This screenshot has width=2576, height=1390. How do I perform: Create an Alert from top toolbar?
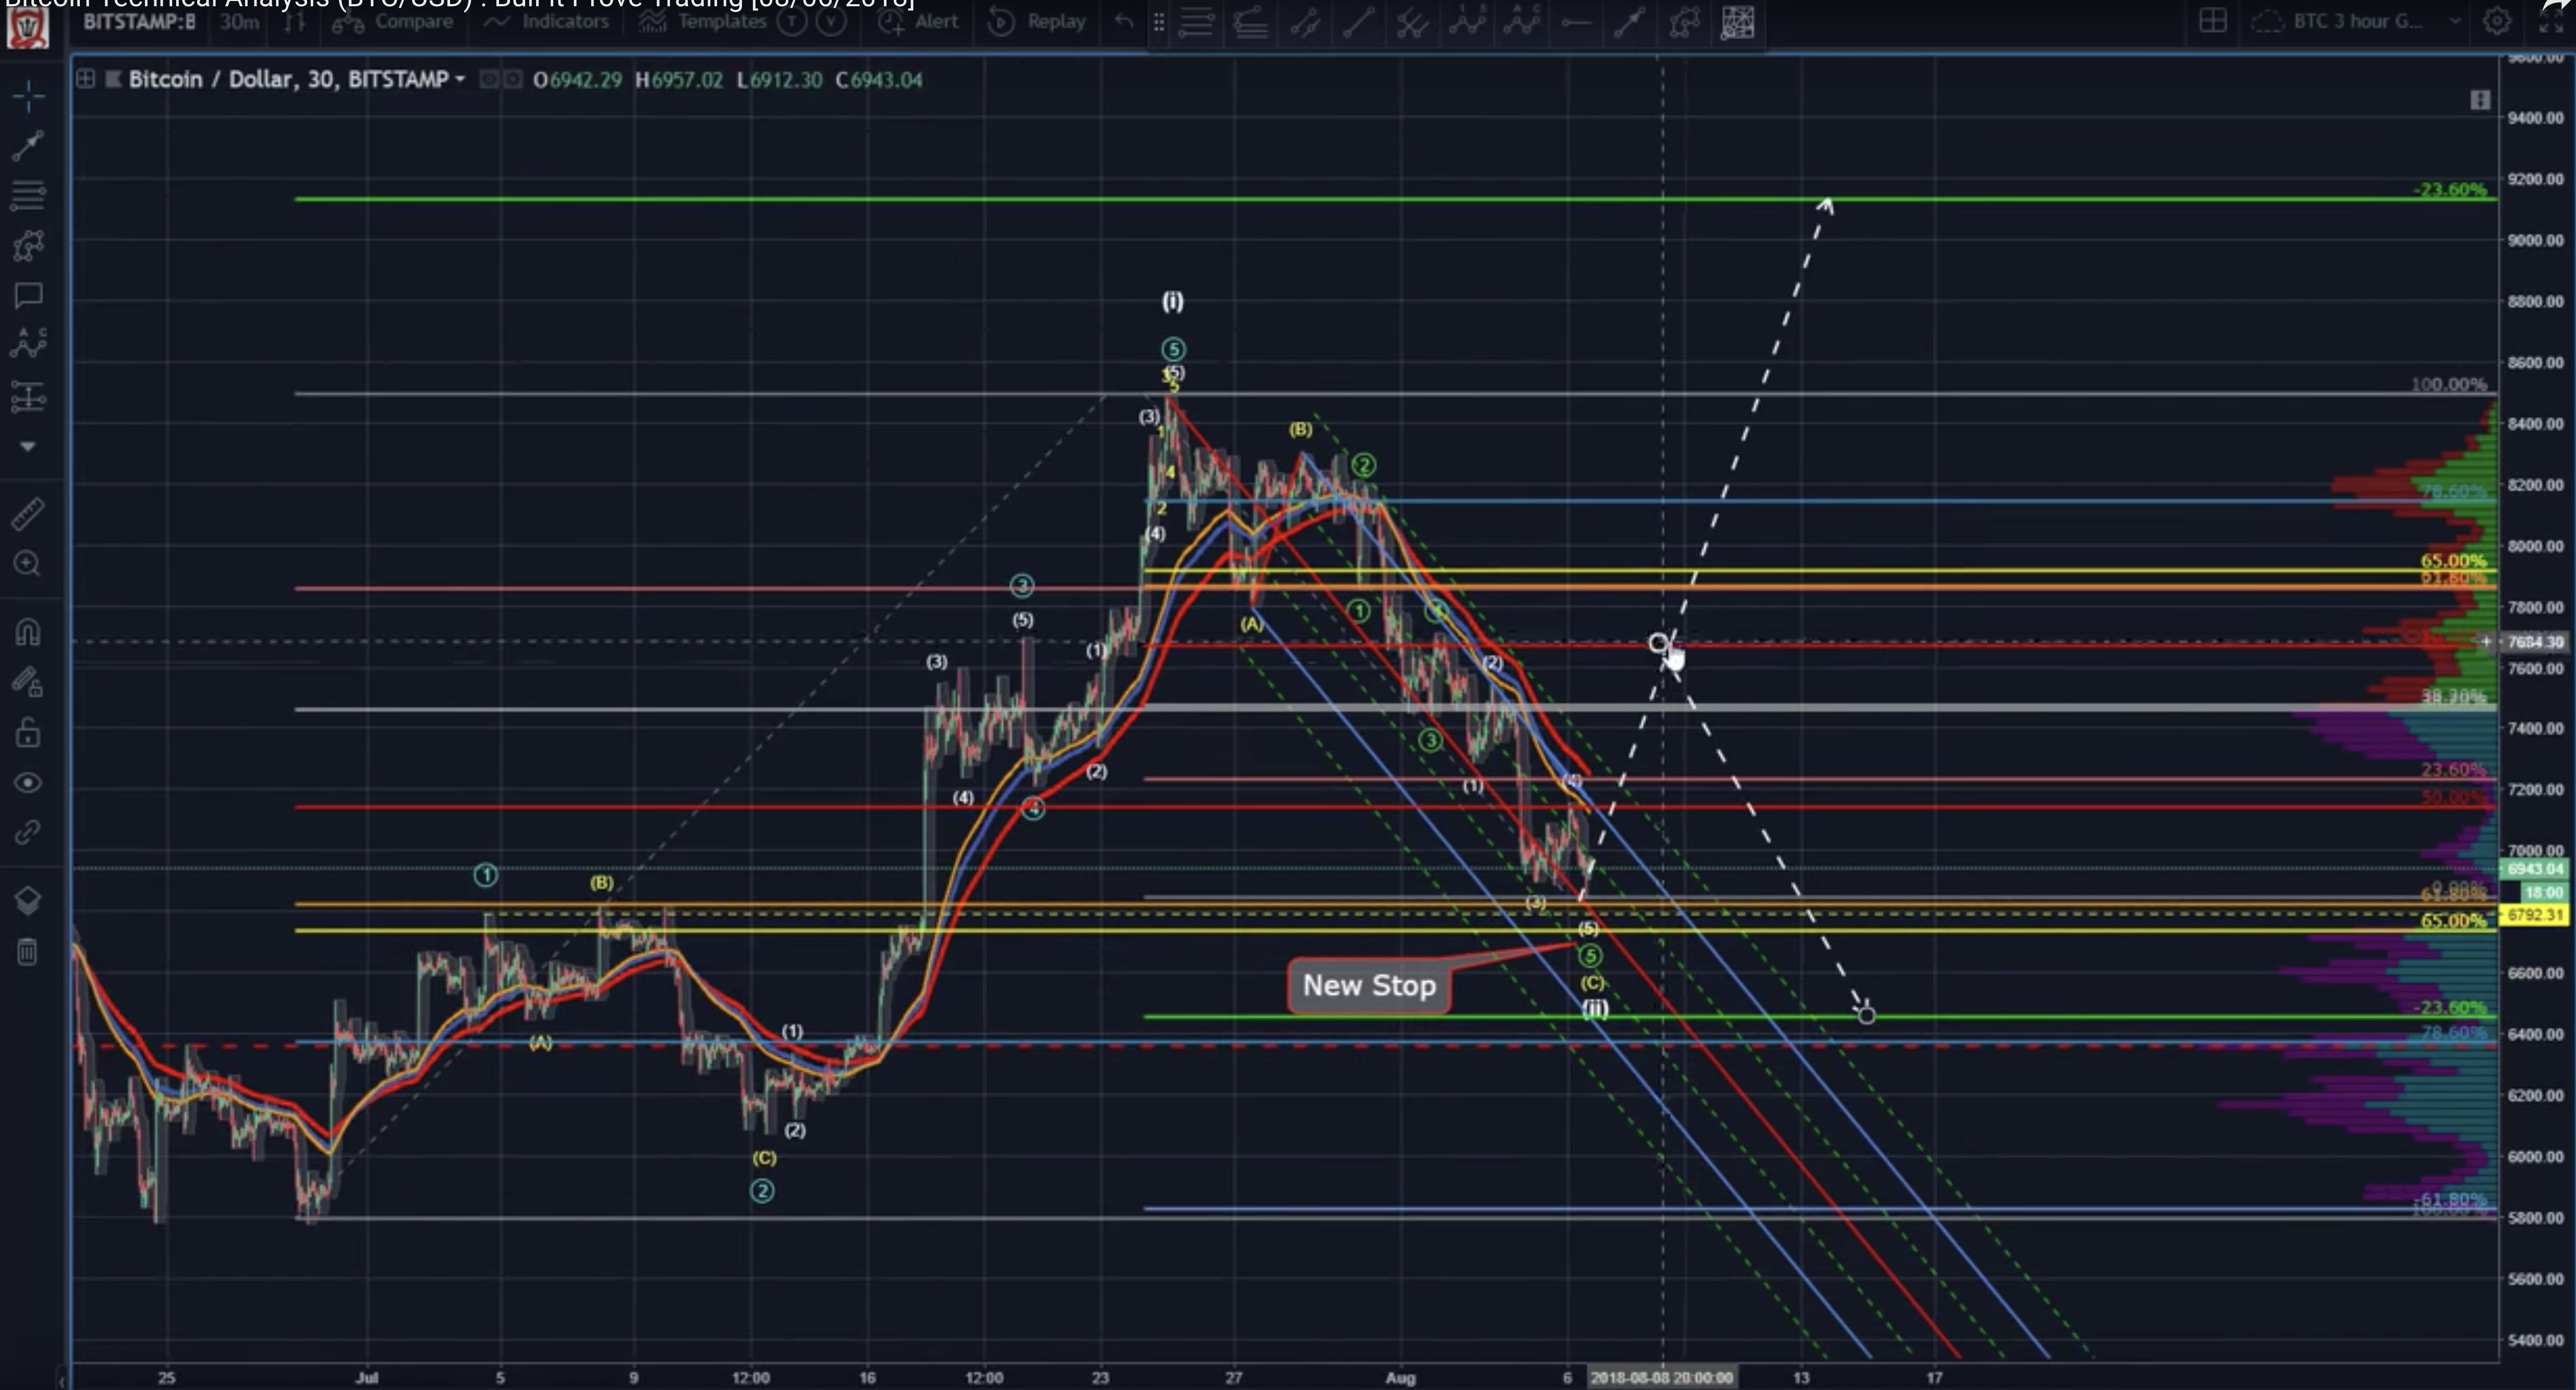918,22
